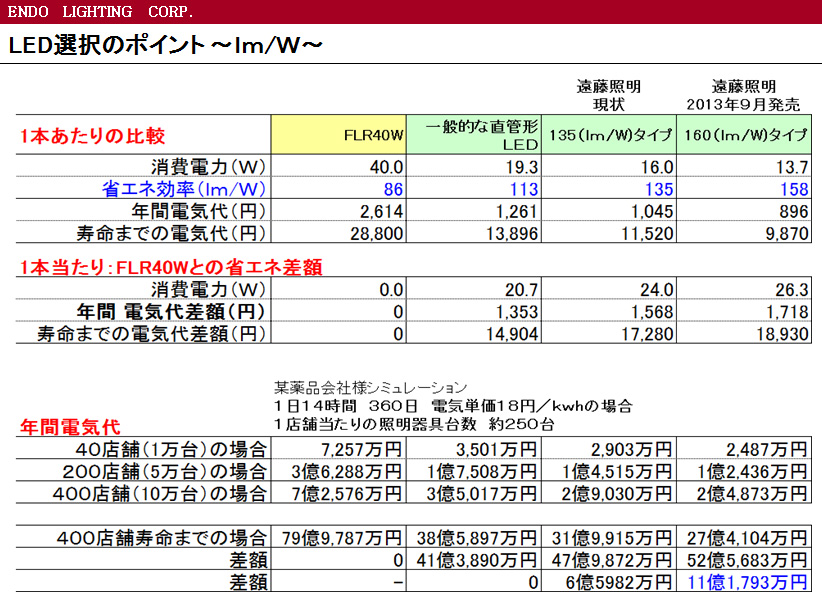Click the value 13,896 cell
Viewport: 822px width, 595px height.
tap(512, 233)
